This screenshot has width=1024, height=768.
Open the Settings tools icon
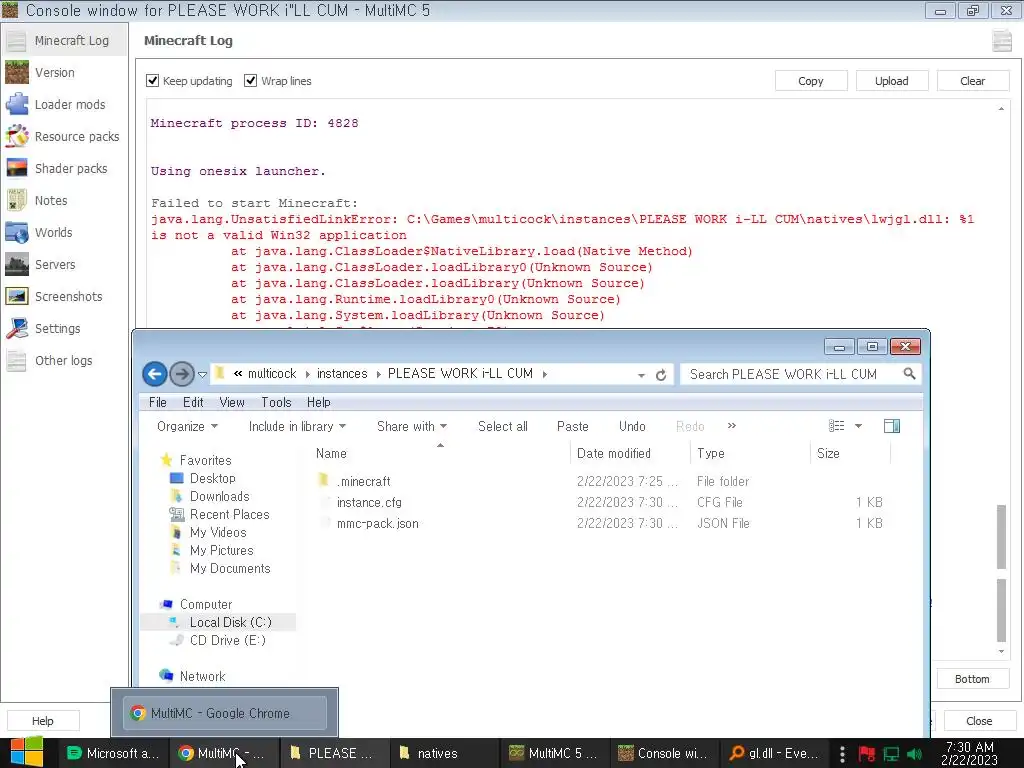[x=17, y=328]
